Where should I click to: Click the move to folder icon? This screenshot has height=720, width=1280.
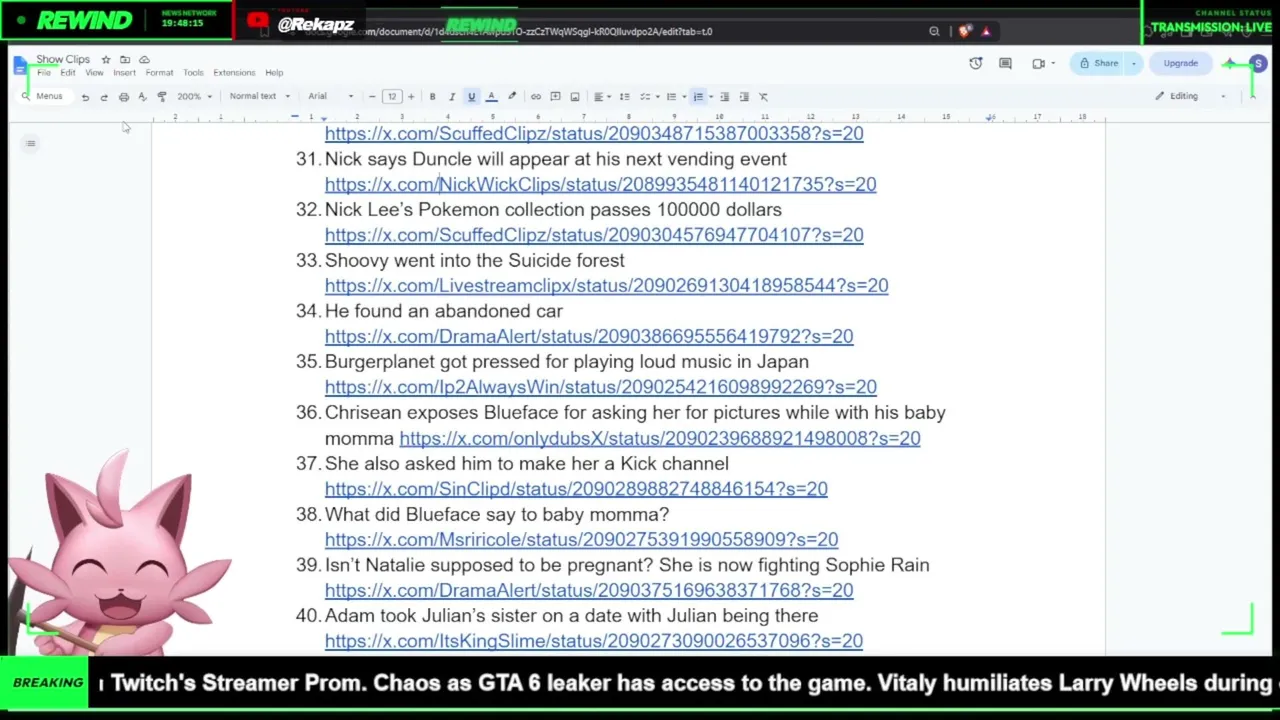click(125, 60)
